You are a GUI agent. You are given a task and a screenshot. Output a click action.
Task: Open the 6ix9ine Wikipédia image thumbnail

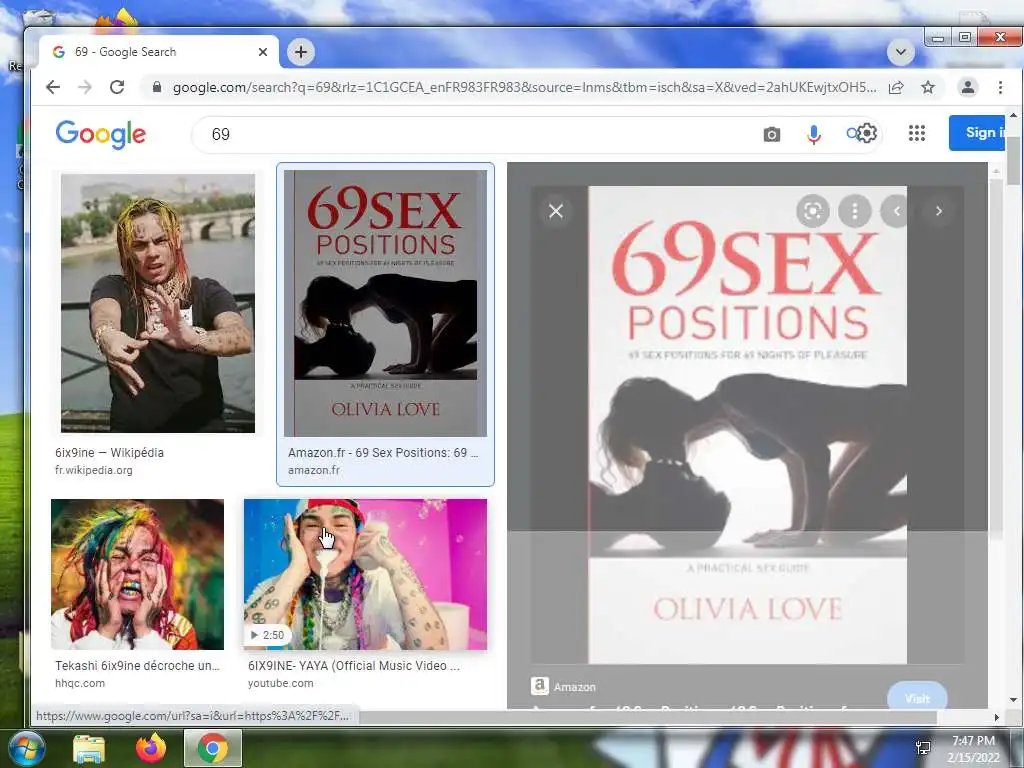click(x=158, y=303)
